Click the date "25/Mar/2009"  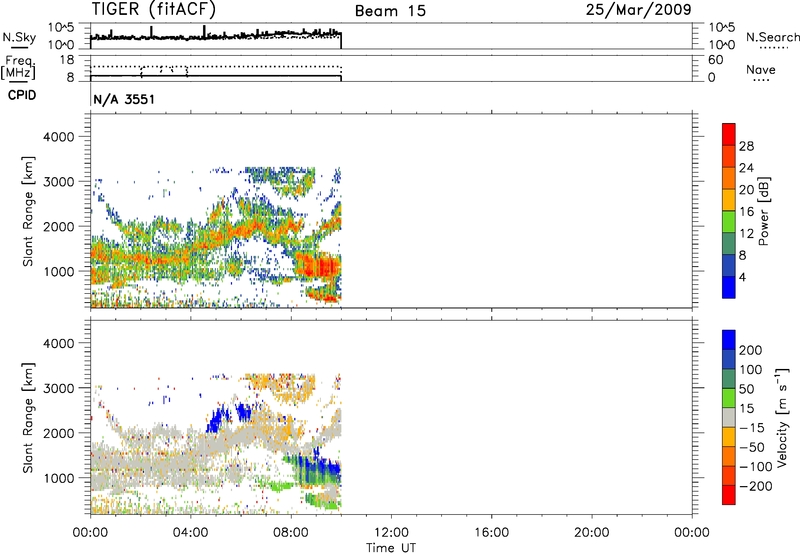639,10
